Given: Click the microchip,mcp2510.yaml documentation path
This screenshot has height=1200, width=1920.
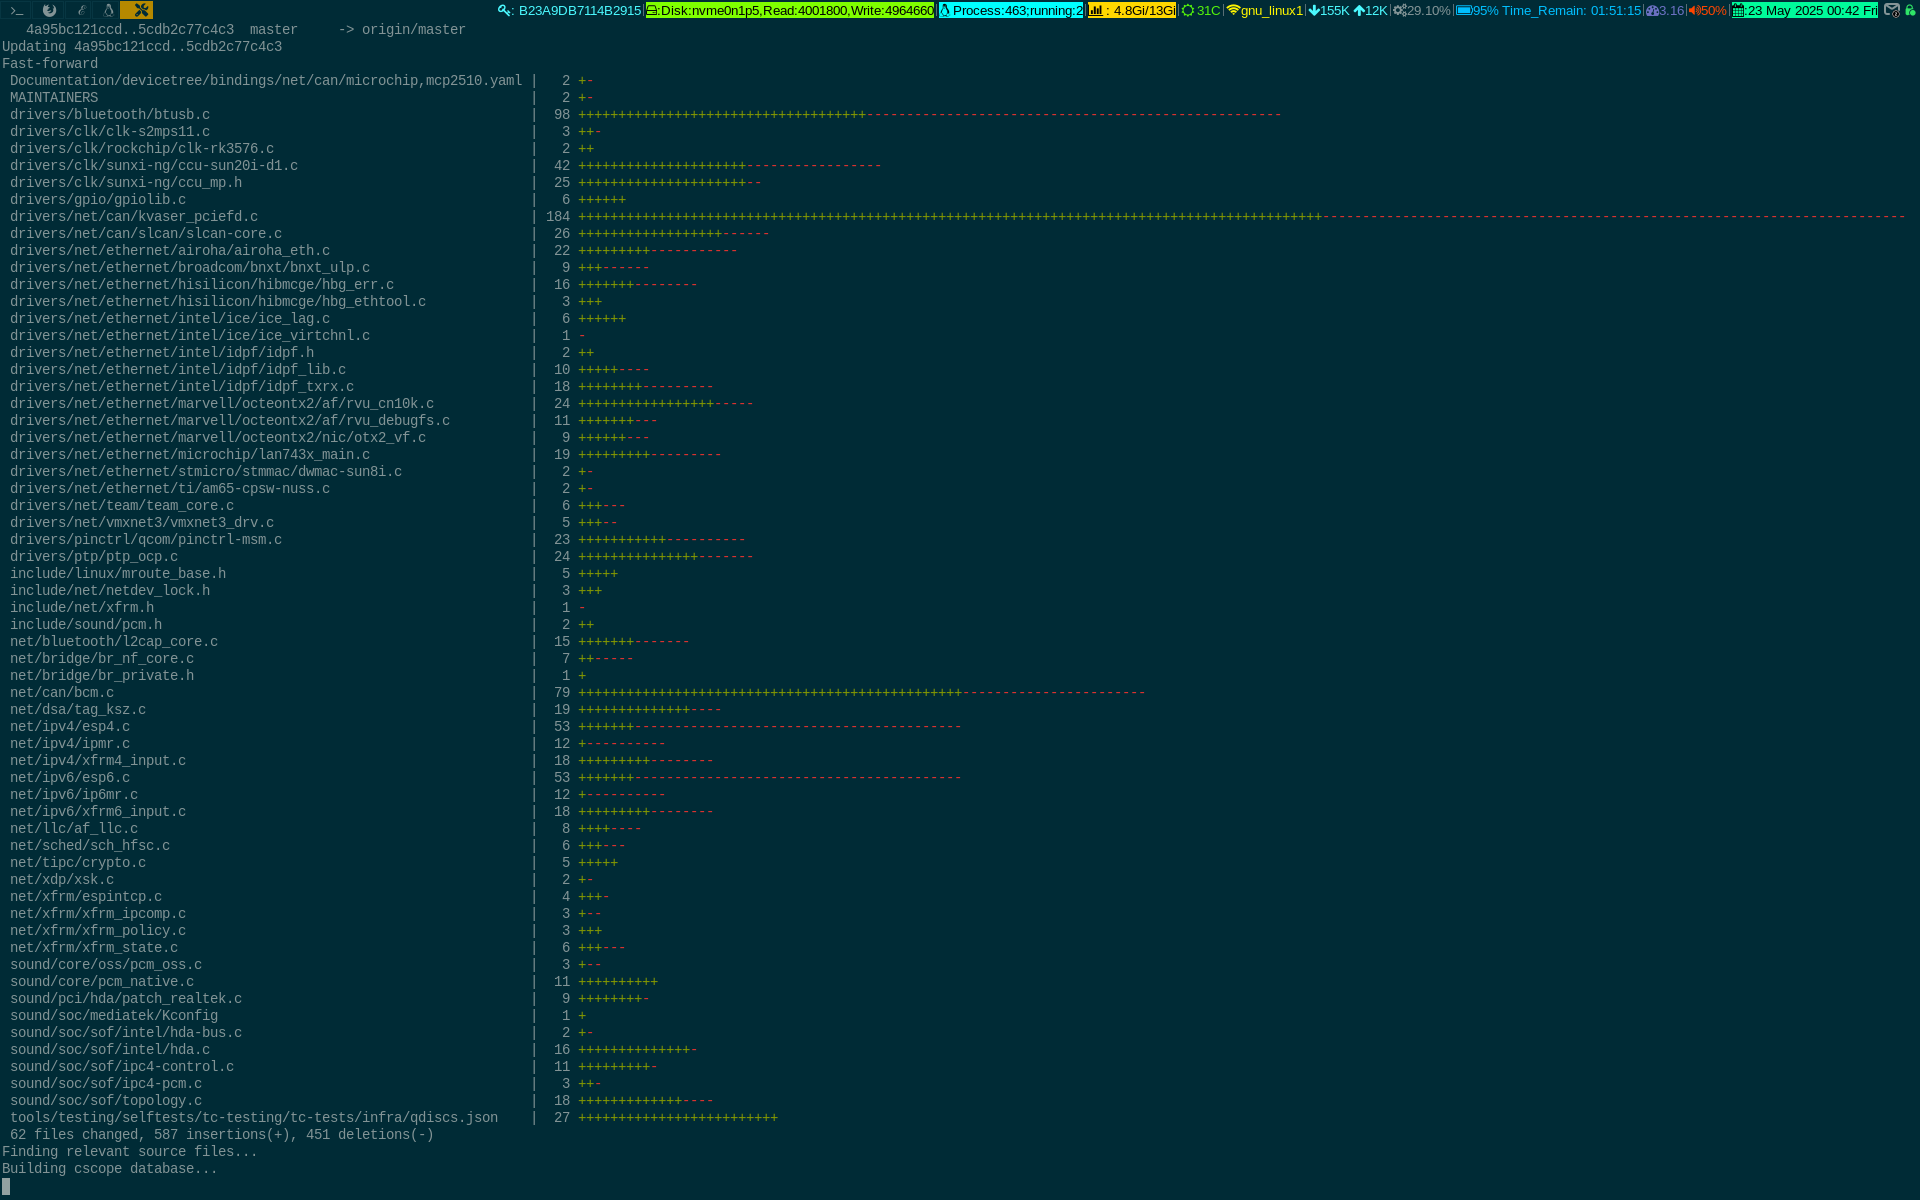Looking at the screenshot, I should pyautogui.click(x=266, y=81).
